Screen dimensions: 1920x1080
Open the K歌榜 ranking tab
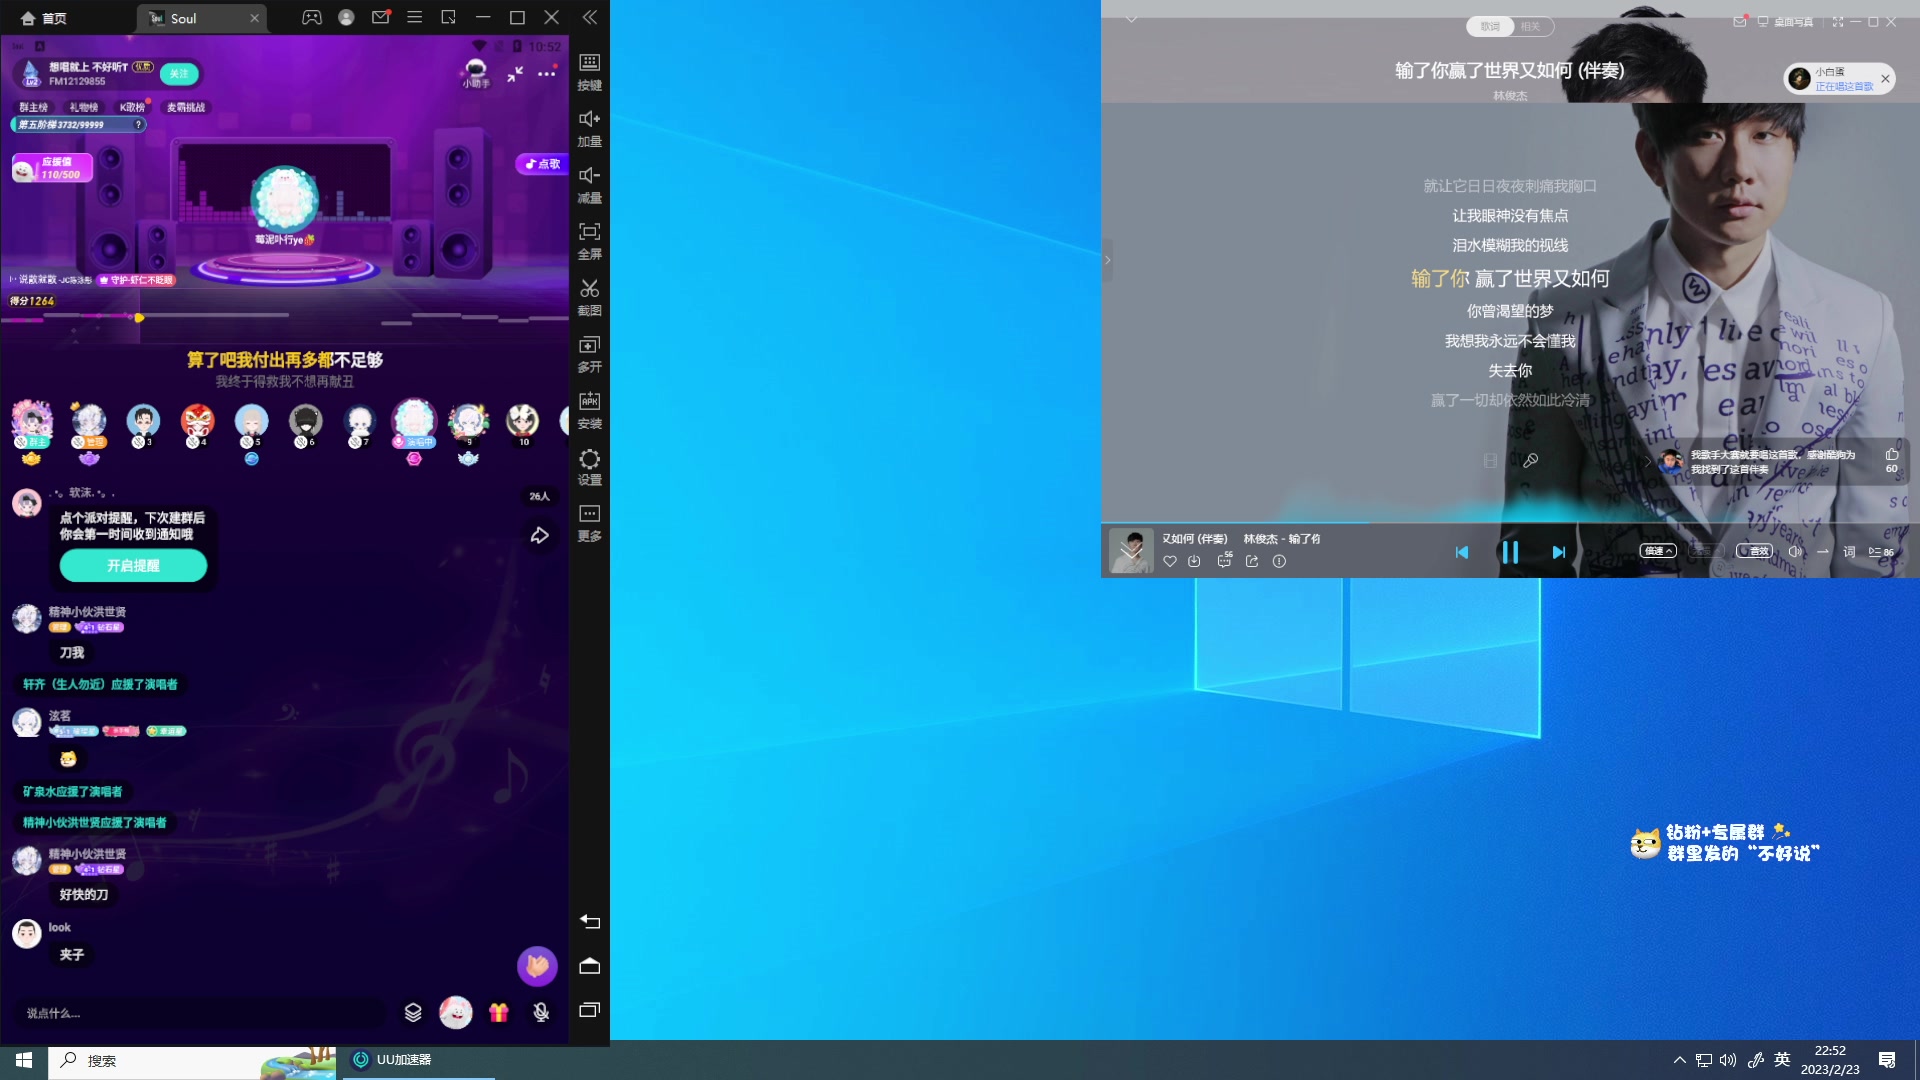(x=132, y=107)
